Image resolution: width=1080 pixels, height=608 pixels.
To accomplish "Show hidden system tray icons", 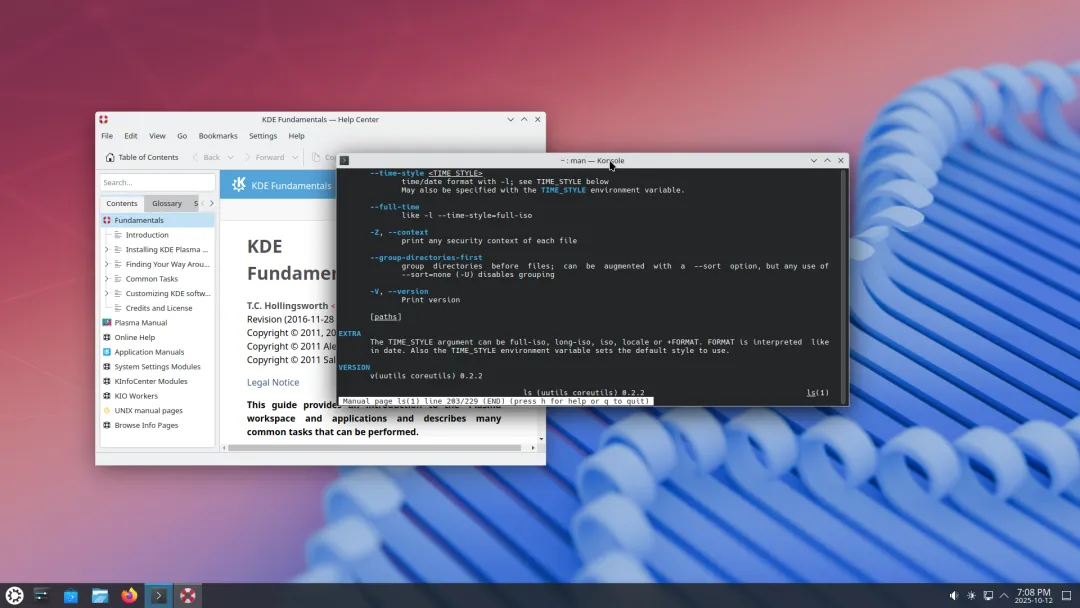I will (x=1004, y=596).
